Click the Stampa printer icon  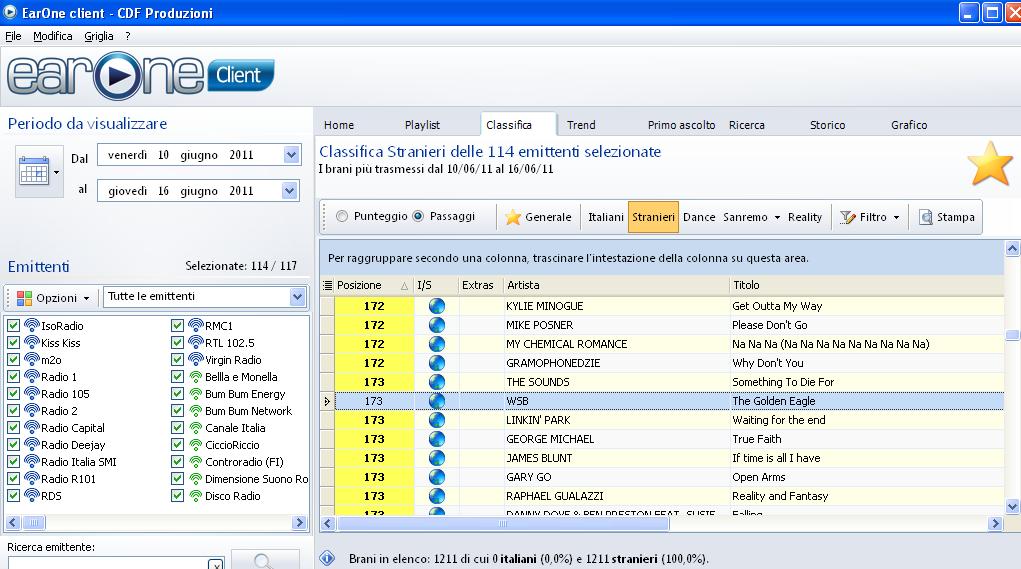pos(925,217)
